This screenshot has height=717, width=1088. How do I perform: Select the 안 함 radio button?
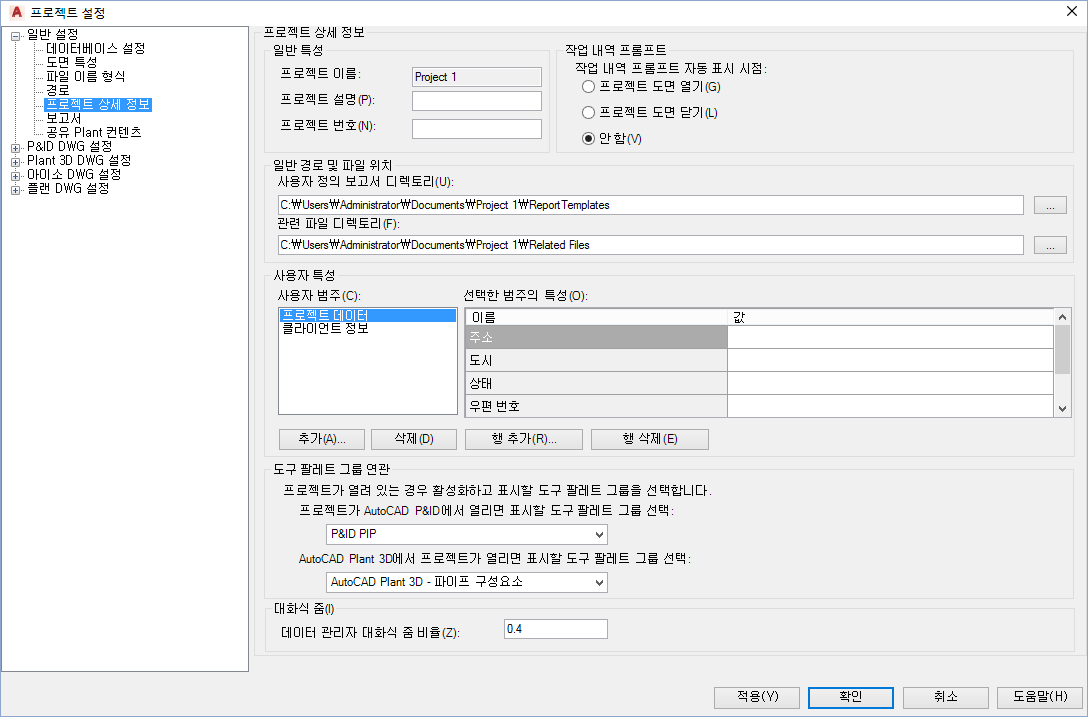coord(588,138)
